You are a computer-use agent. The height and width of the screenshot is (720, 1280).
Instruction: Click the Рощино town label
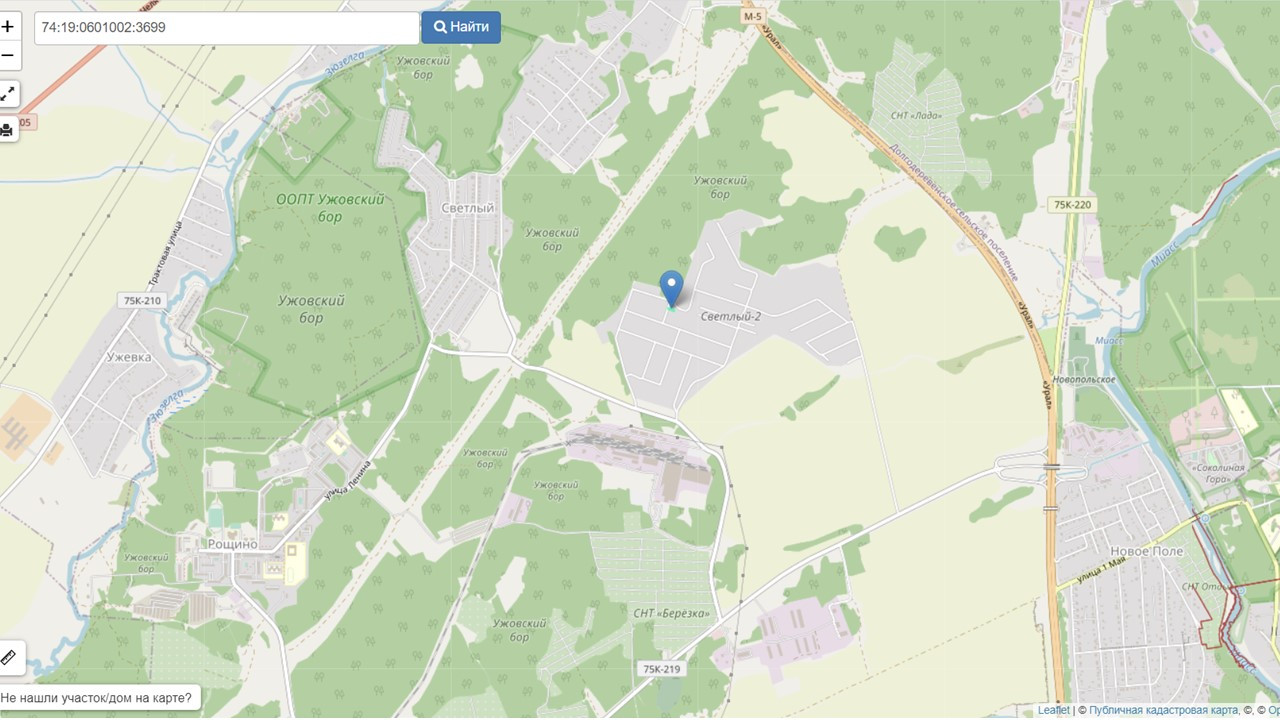232,544
